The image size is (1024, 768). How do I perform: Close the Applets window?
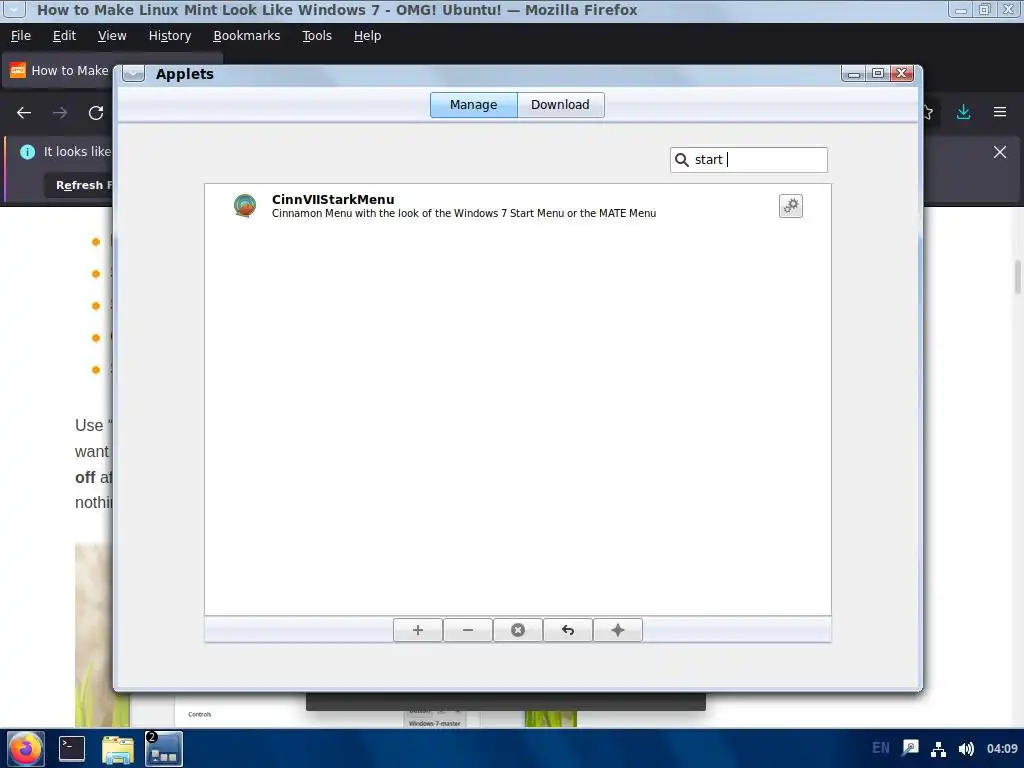coord(902,73)
